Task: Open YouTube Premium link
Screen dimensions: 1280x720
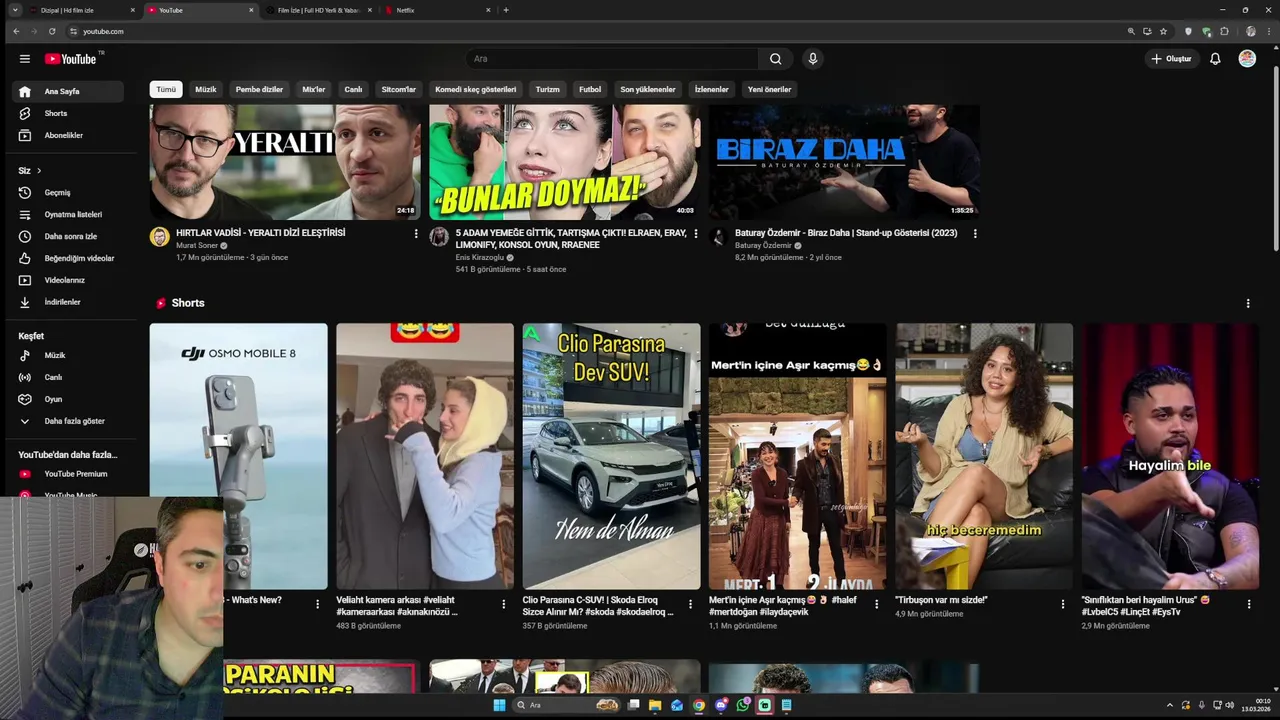Action: click(x=68, y=474)
